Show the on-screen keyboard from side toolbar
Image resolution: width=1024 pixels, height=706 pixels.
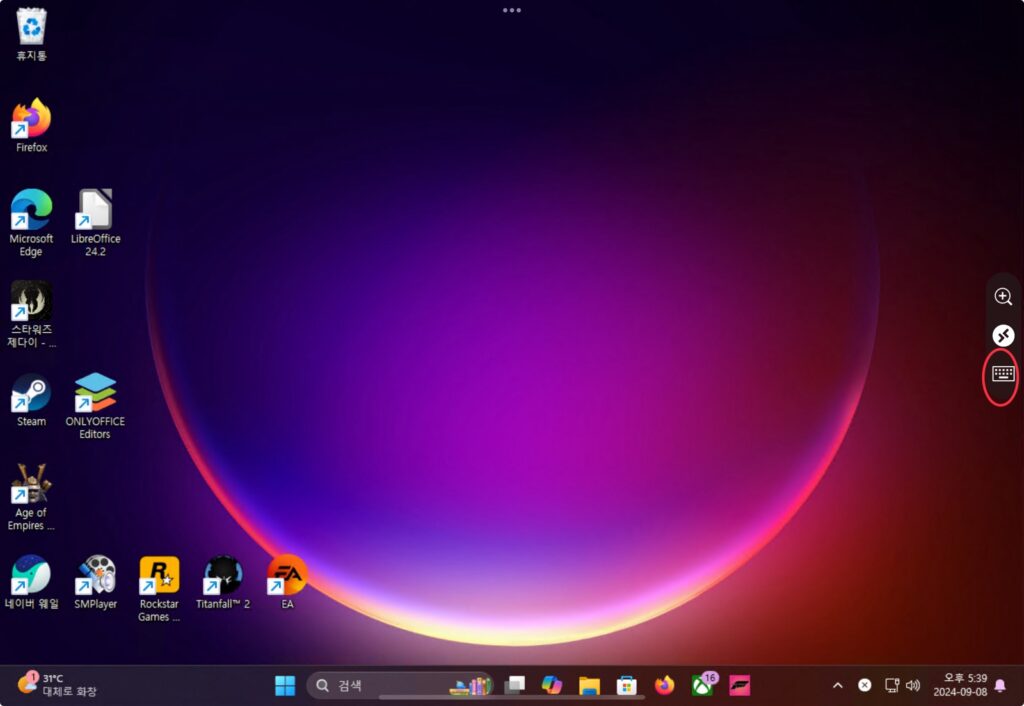[1003, 374]
